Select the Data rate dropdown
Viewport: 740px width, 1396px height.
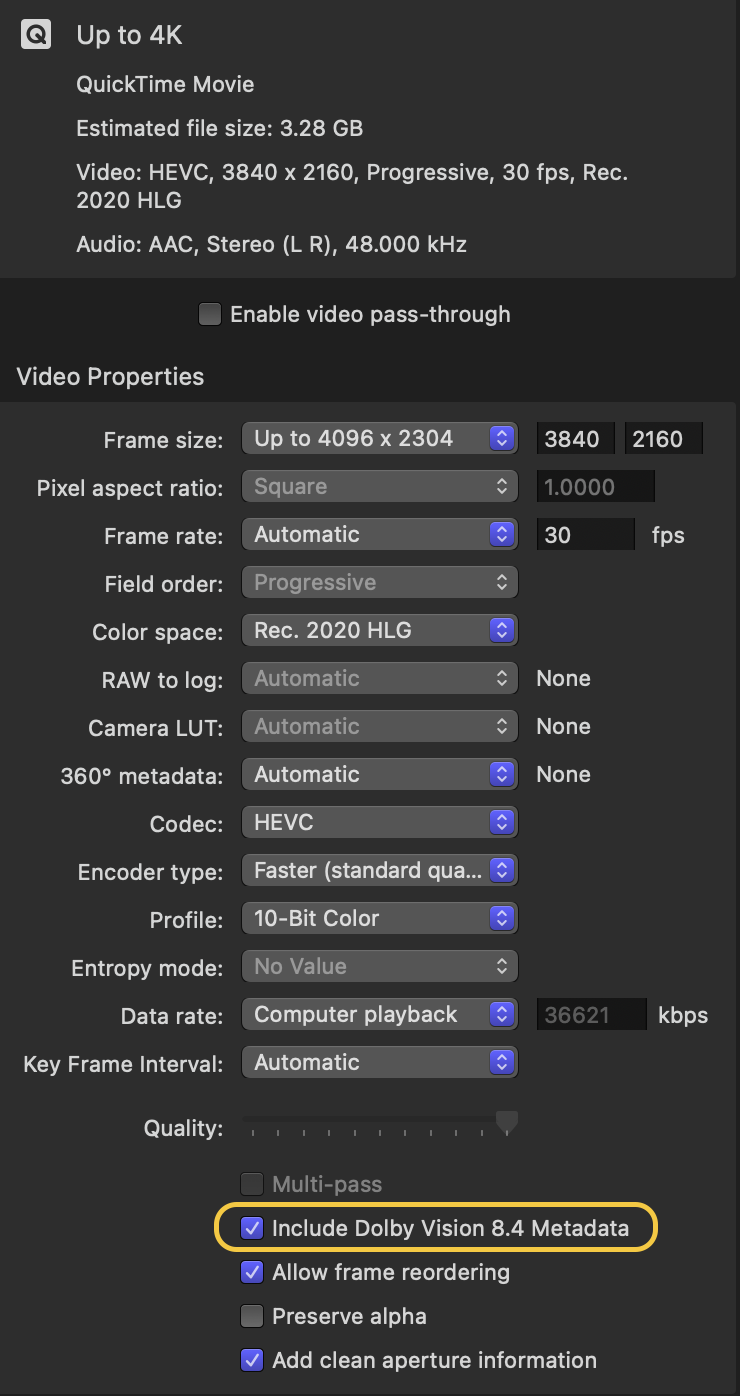(380, 1014)
